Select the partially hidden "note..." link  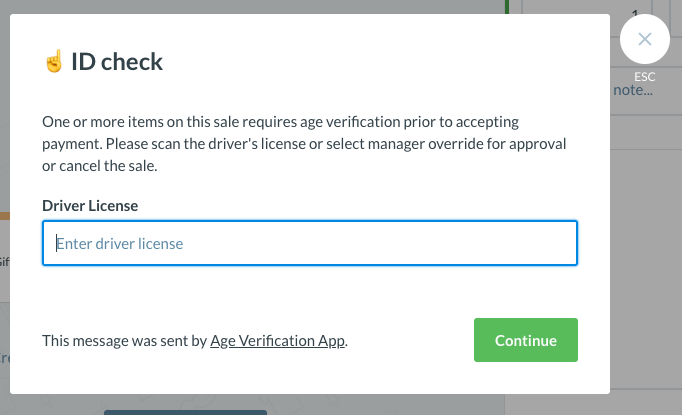[x=634, y=91]
